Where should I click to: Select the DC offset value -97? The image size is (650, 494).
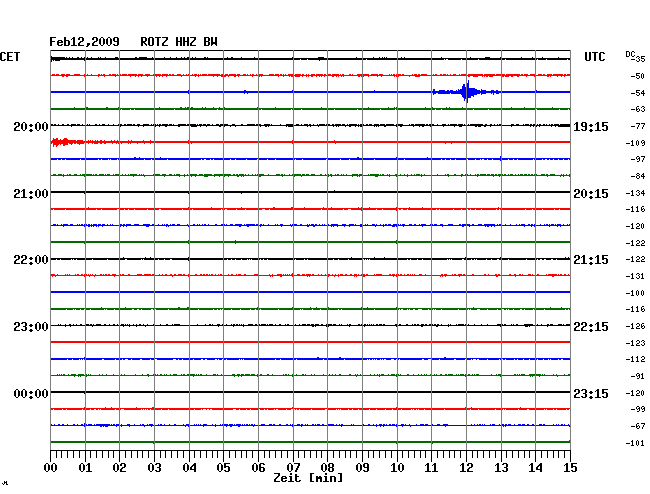(637, 159)
